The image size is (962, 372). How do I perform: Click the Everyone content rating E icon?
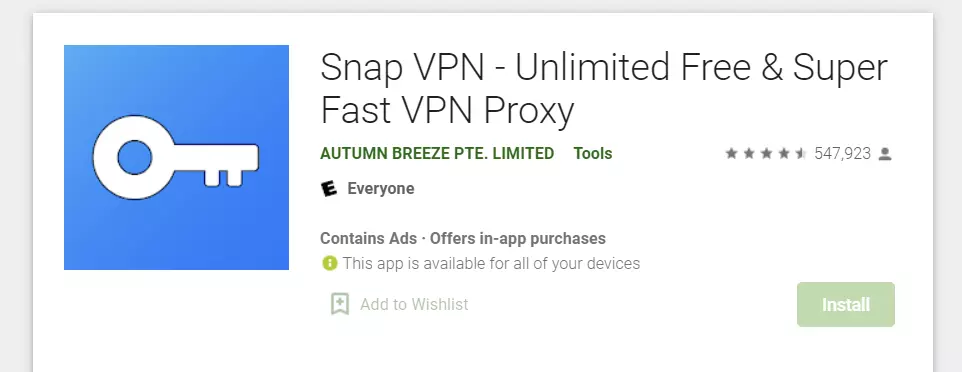[329, 188]
